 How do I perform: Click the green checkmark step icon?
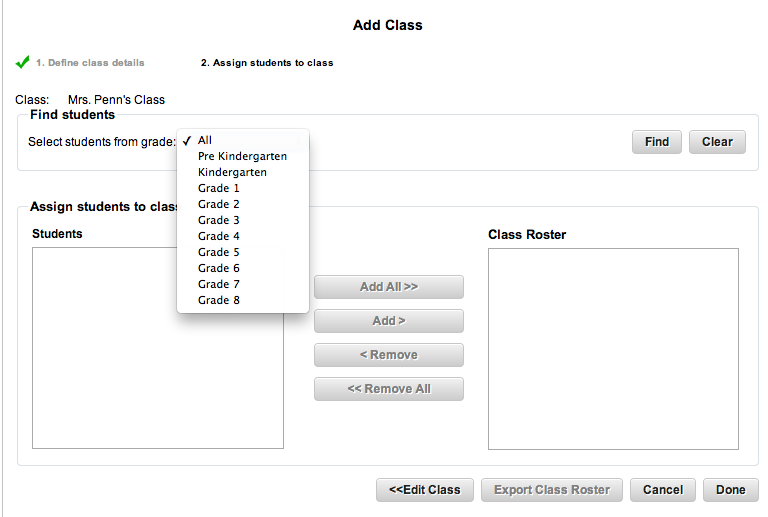[22, 62]
